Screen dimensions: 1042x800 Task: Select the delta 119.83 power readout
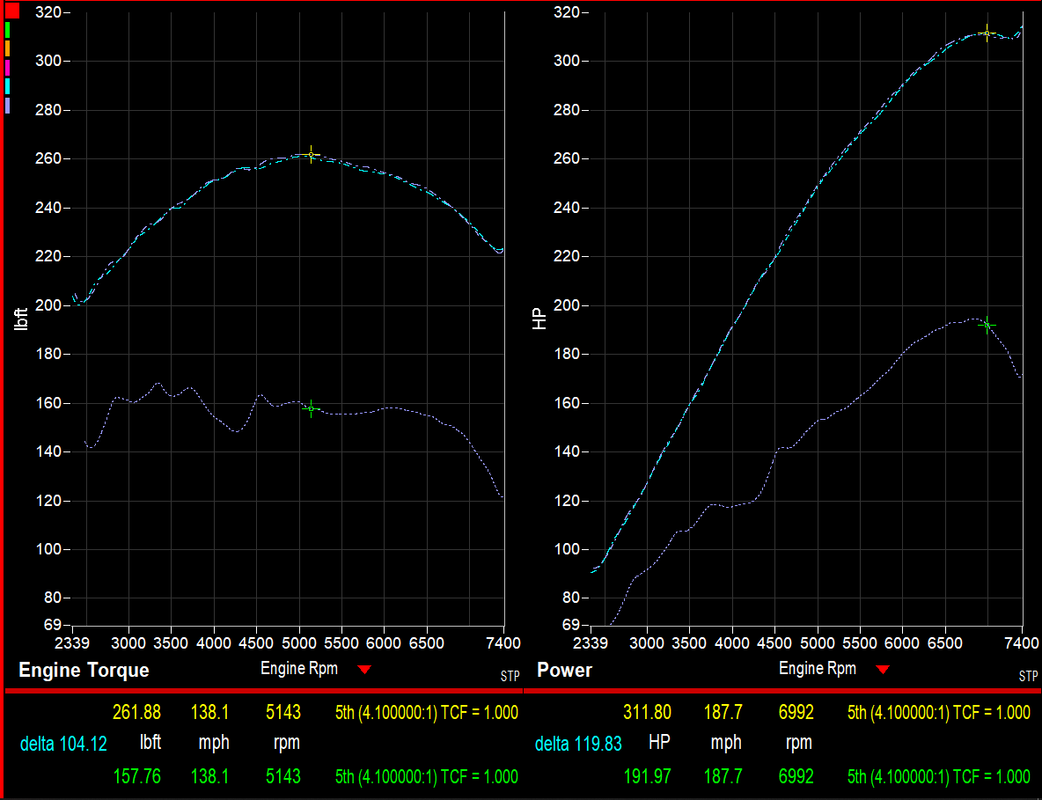pyautogui.click(x=578, y=743)
